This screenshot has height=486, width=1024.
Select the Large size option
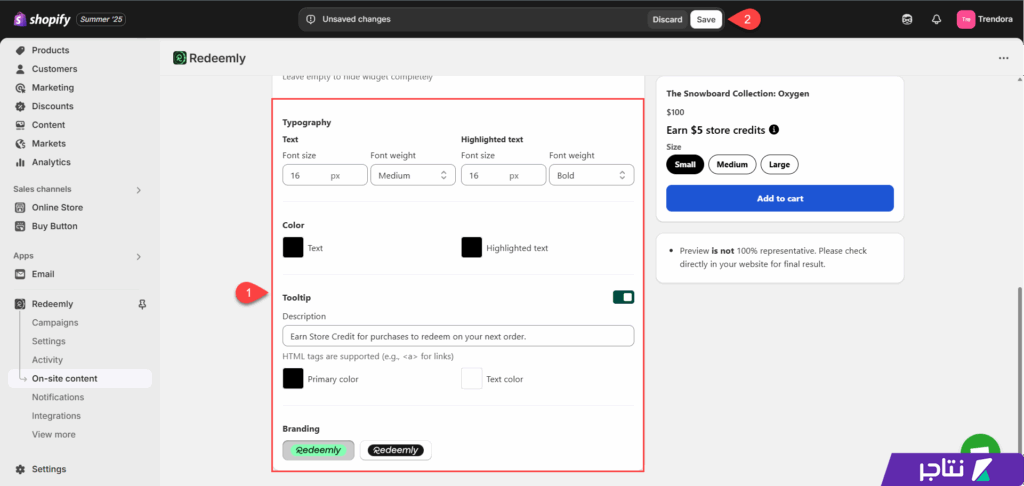pos(779,165)
